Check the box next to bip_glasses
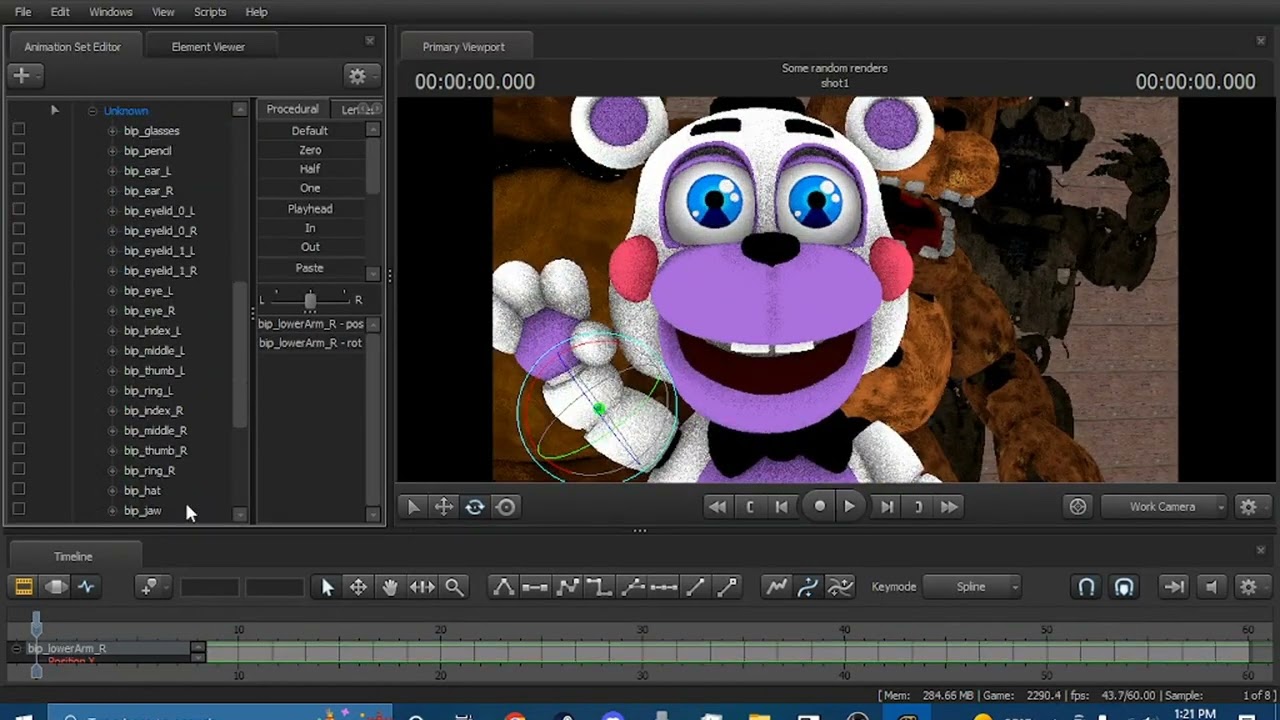Viewport: 1280px width, 720px height. pos(18,130)
